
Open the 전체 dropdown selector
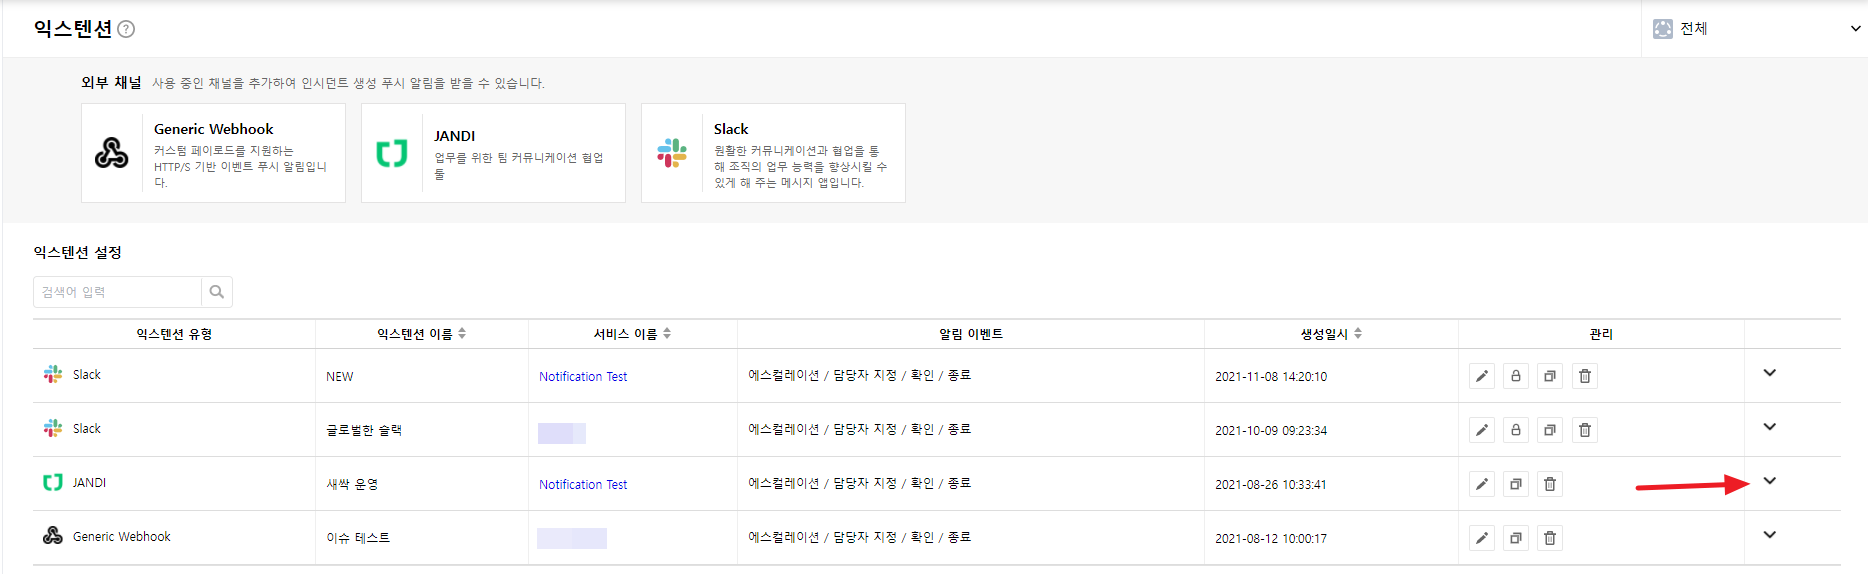(x=1755, y=29)
